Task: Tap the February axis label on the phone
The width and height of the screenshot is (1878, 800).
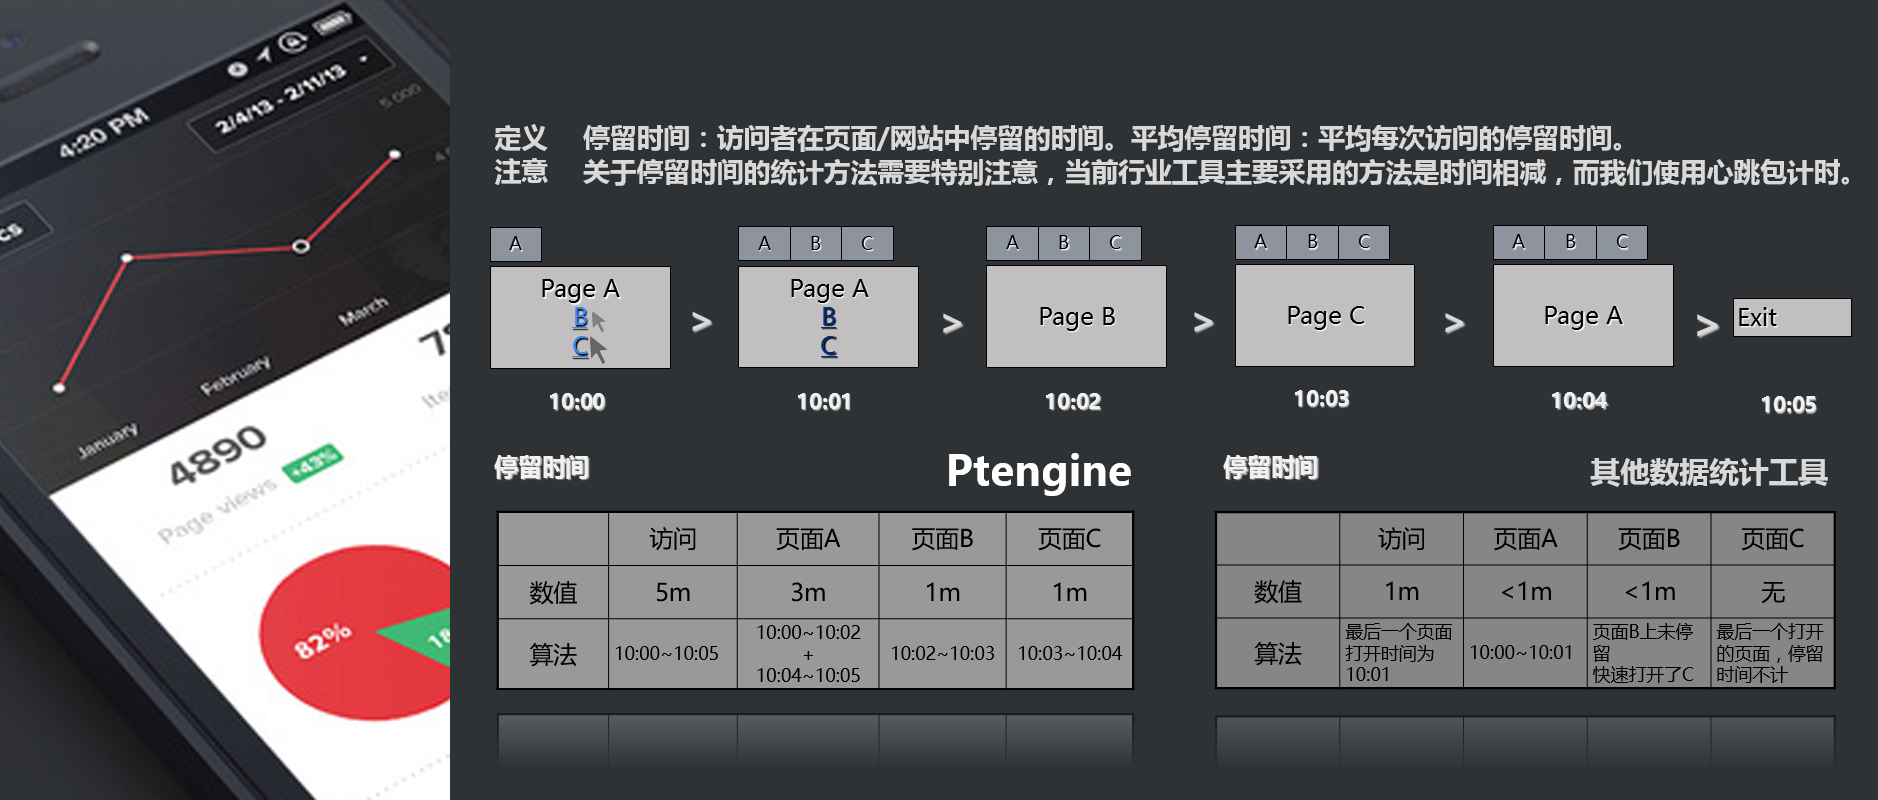Action: pos(235,375)
